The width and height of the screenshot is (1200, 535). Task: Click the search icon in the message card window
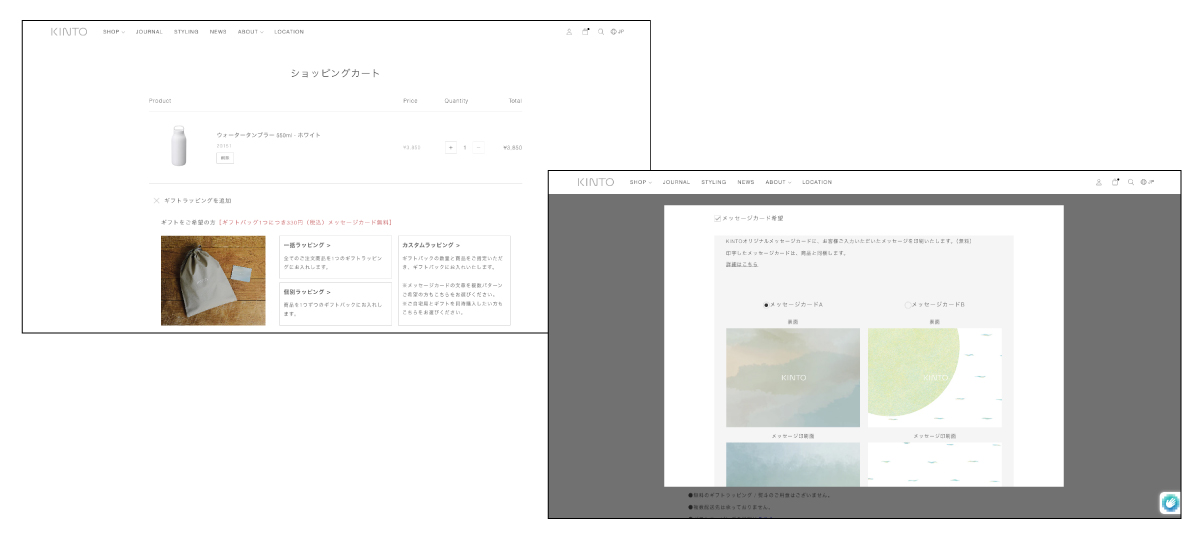pos(1131,182)
